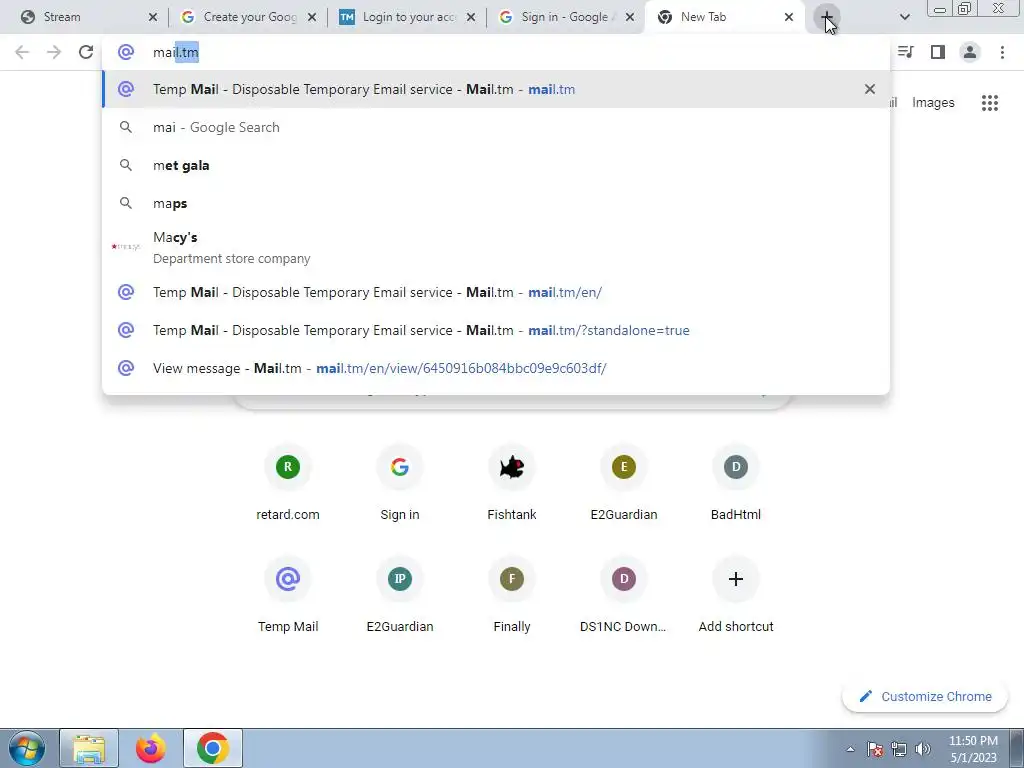Expand the tab search dropdown arrow
Image resolution: width=1024 pixels, height=768 pixels.
pos(904,18)
